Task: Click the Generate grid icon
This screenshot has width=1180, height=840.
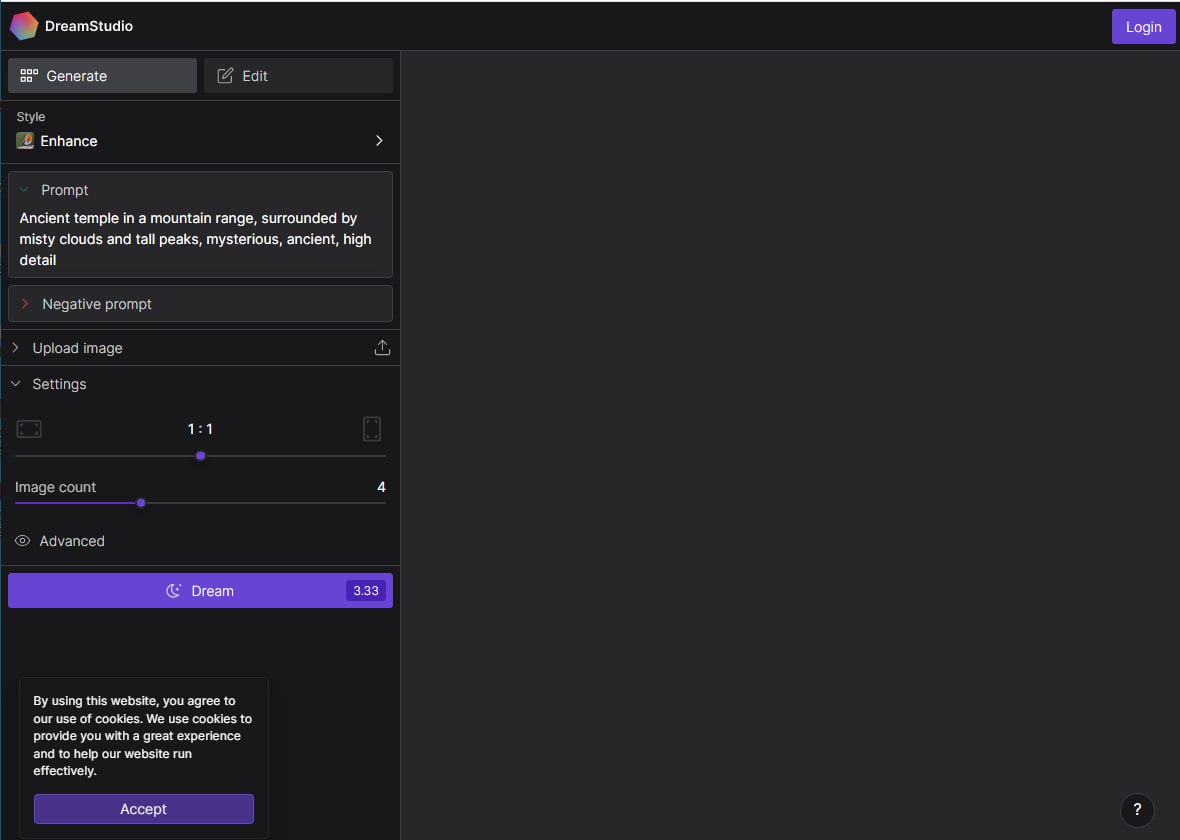Action: tap(29, 76)
